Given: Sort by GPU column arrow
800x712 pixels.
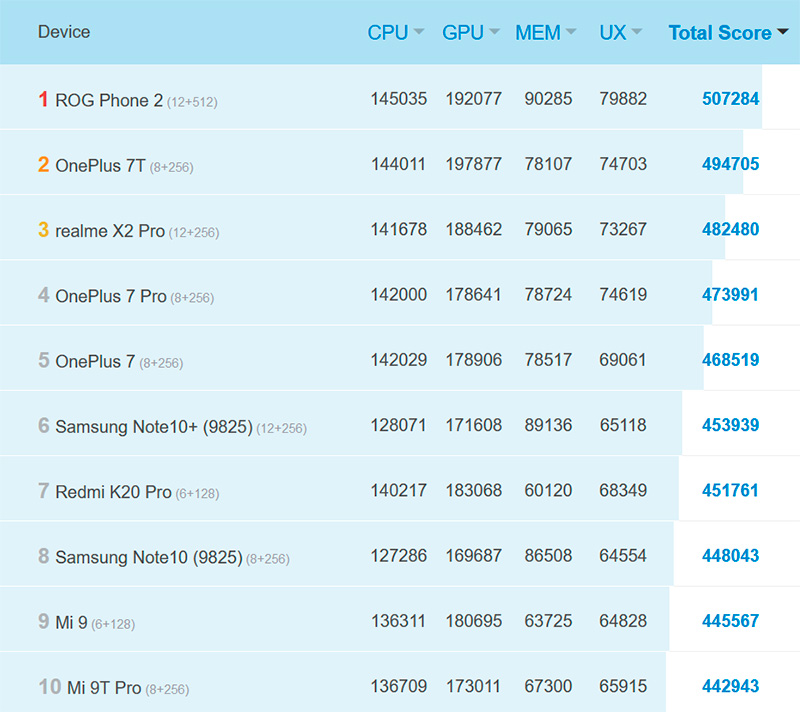Looking at the screenshot, I should (x=493, y=33).
